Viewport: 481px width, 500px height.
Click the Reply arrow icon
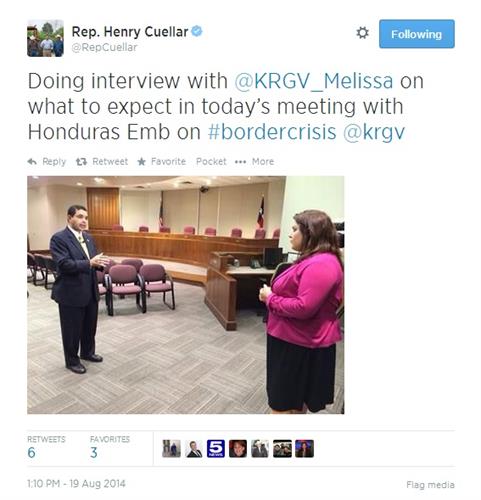pyautogui.click(x=32, y=162)
